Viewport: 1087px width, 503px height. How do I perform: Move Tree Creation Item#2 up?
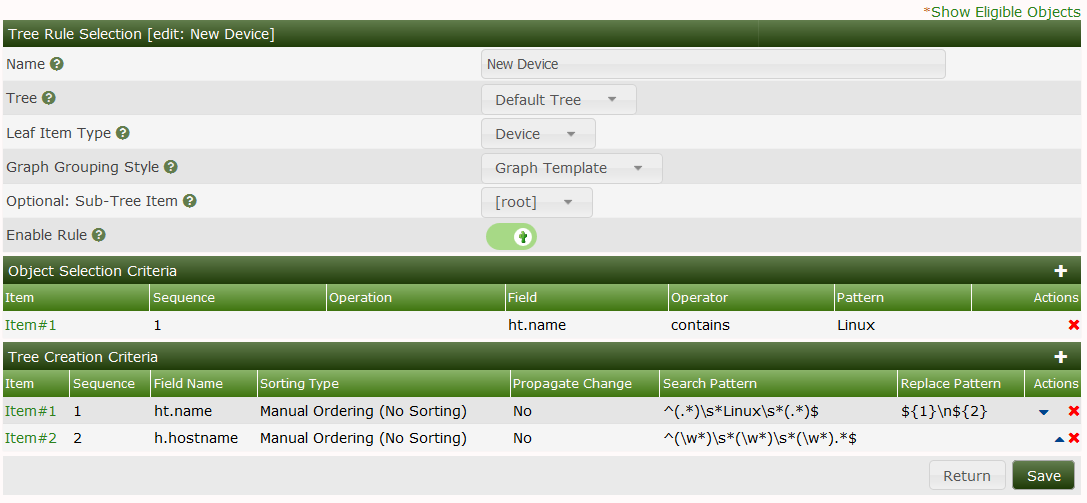coord(1059,438)
